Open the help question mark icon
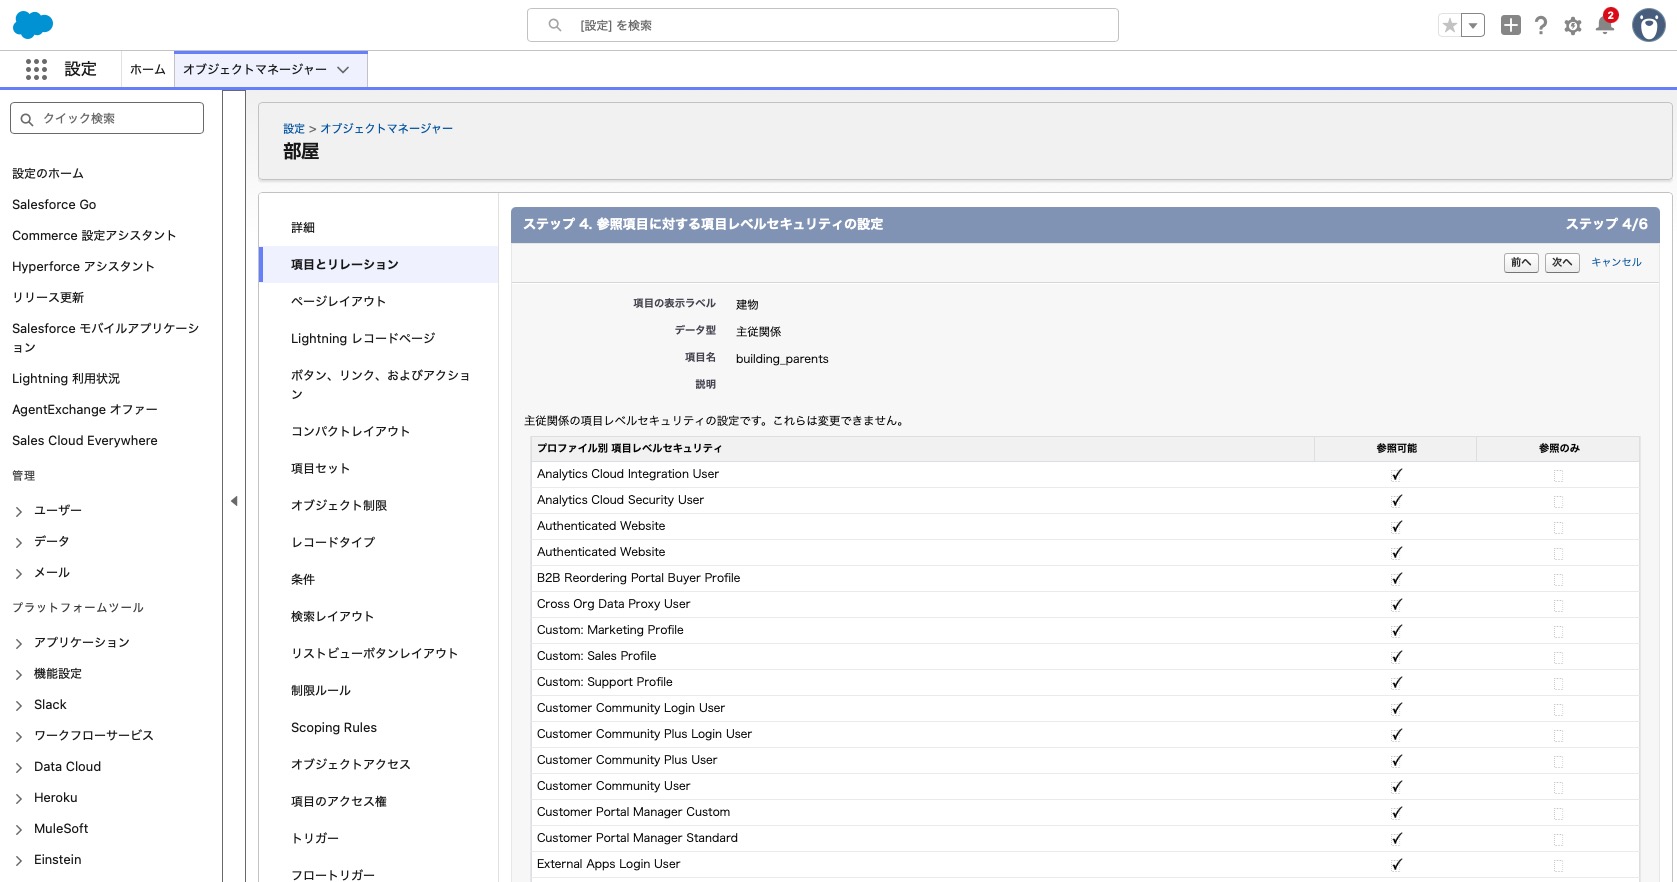 1541,25
